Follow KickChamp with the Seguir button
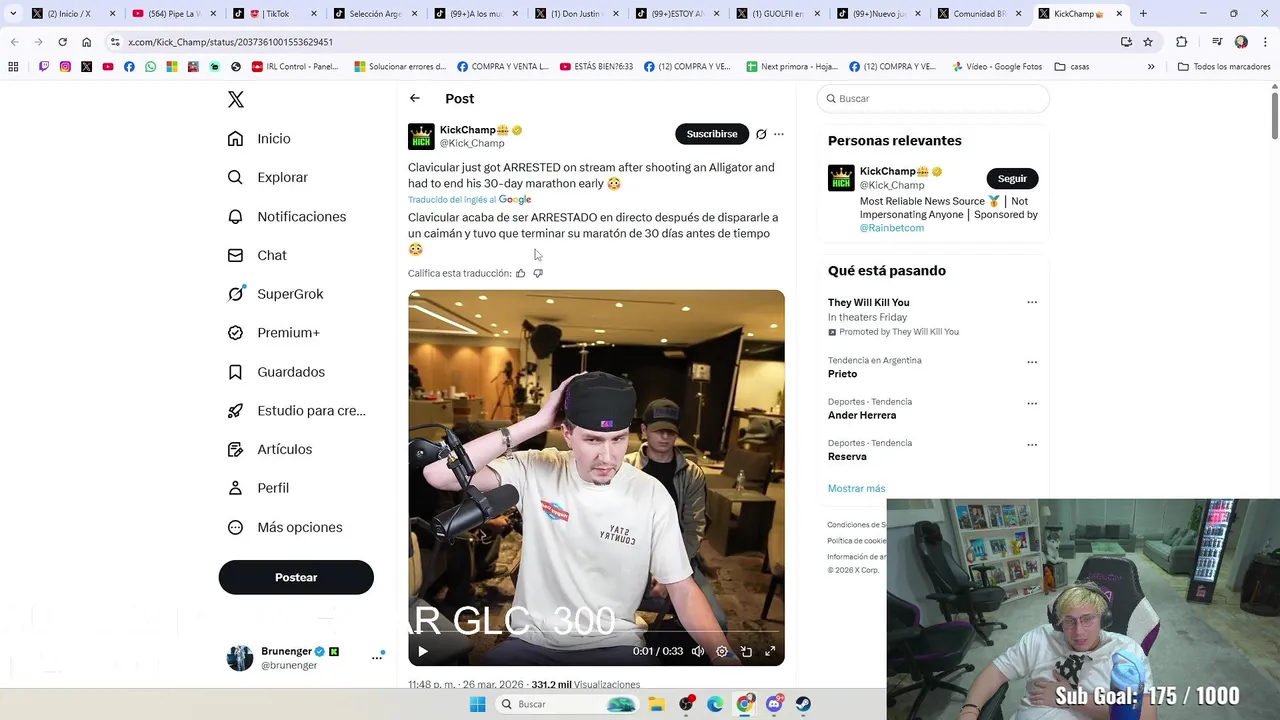 1012,178
